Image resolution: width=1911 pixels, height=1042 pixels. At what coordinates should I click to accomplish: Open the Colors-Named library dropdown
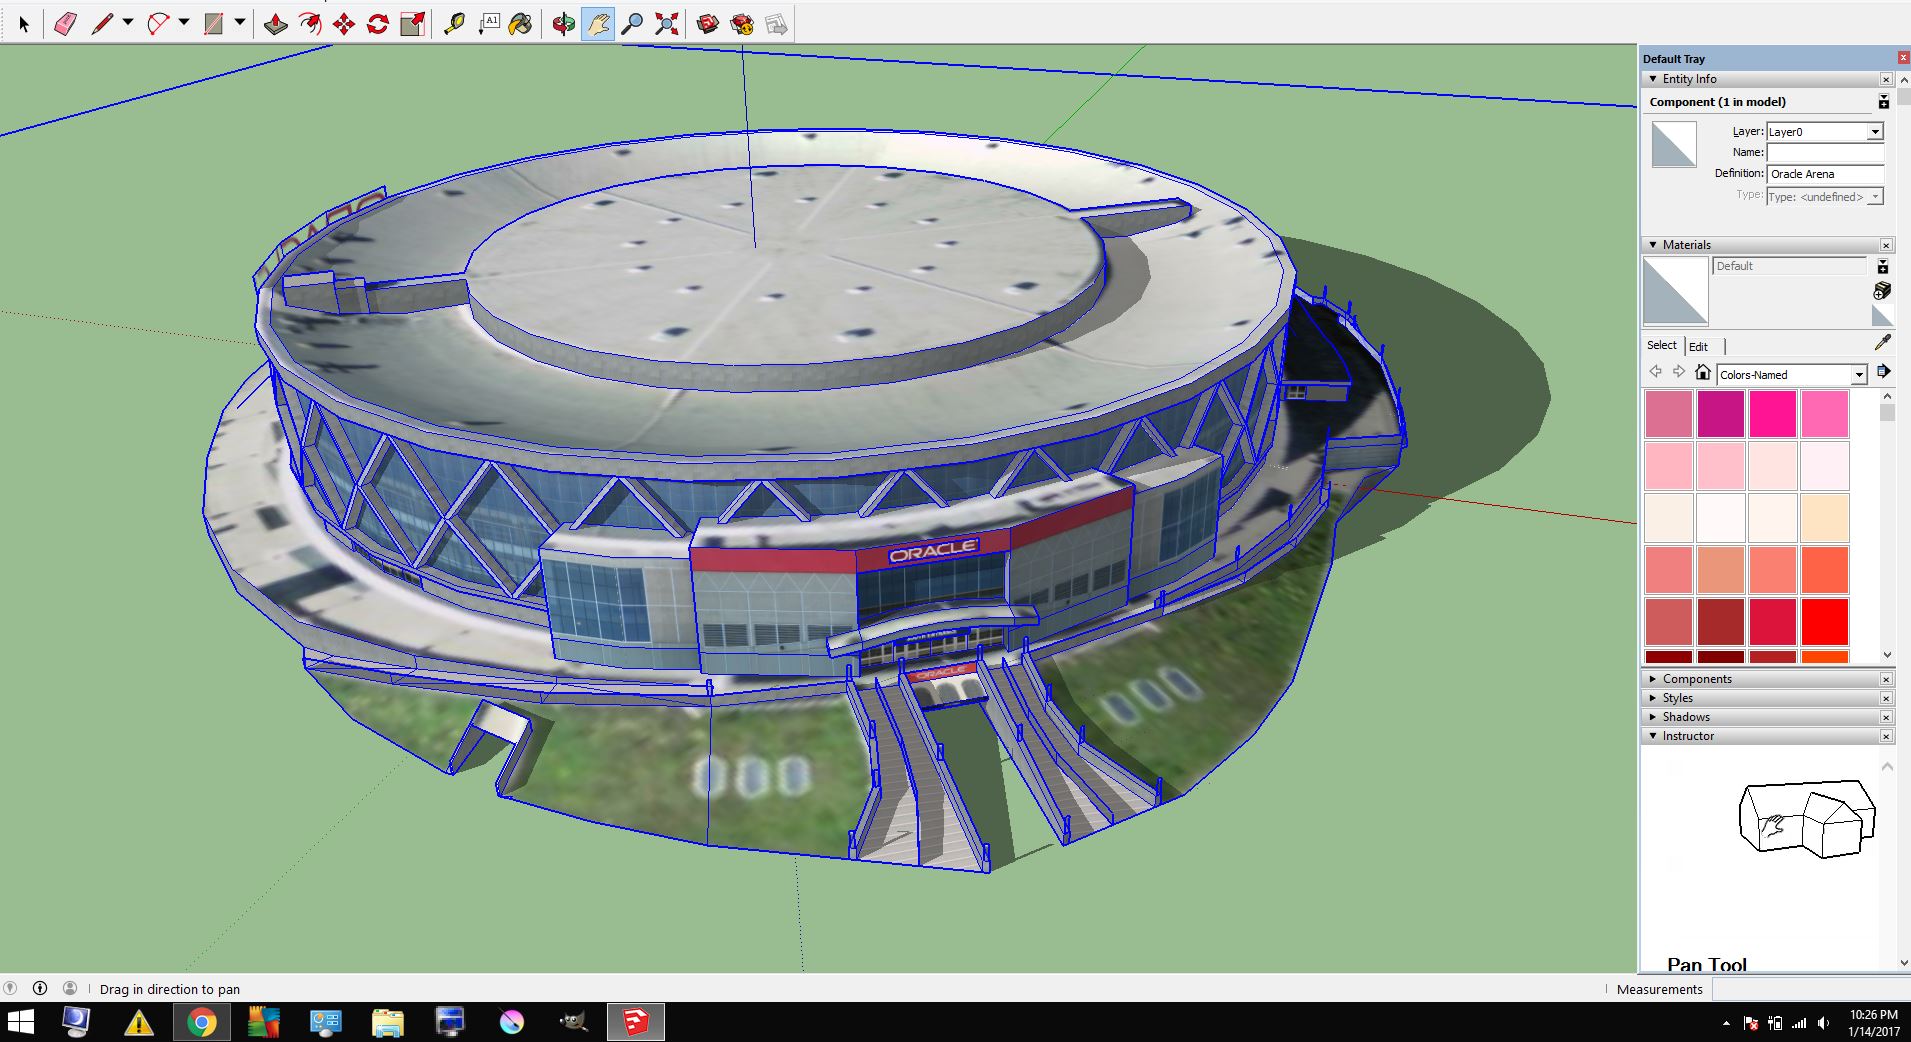tap(1859, 375)
